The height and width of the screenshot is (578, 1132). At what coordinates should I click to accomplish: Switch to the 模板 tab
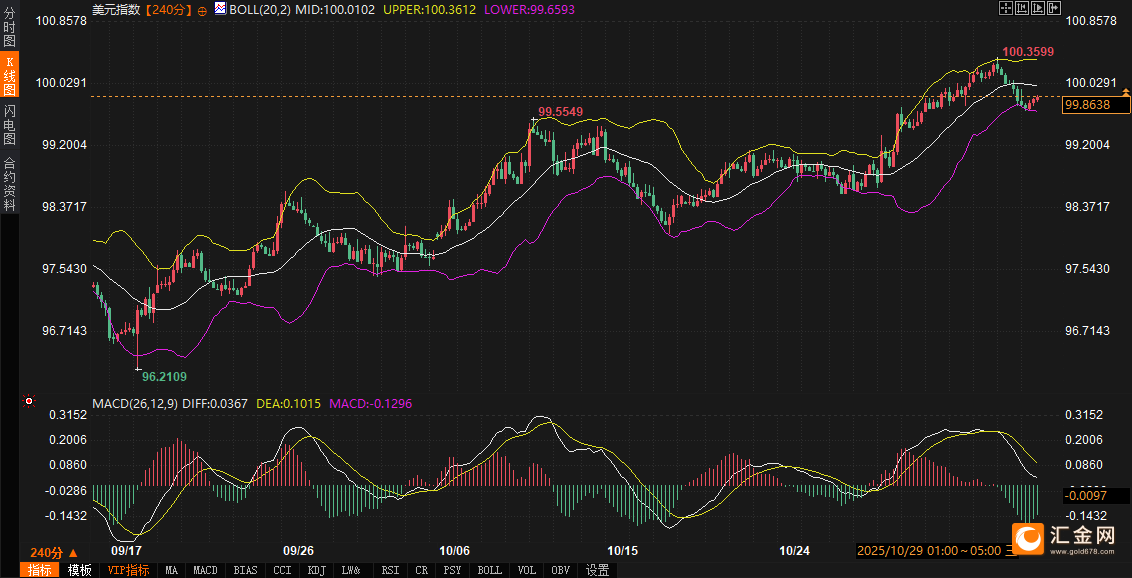[x=80, y=570]
